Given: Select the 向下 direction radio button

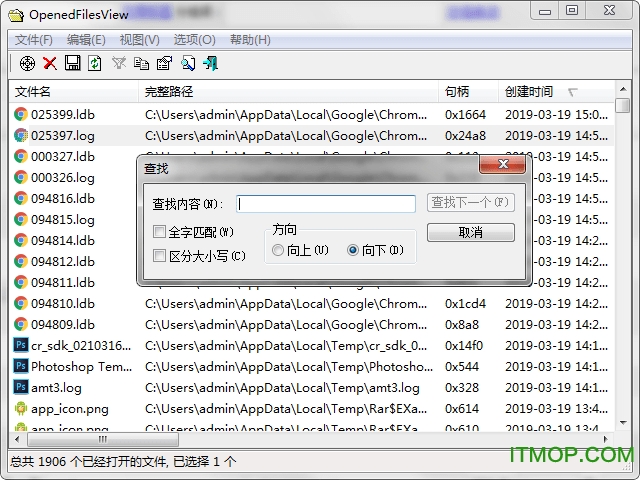Looking at the screenshot, I should [353, 250].
